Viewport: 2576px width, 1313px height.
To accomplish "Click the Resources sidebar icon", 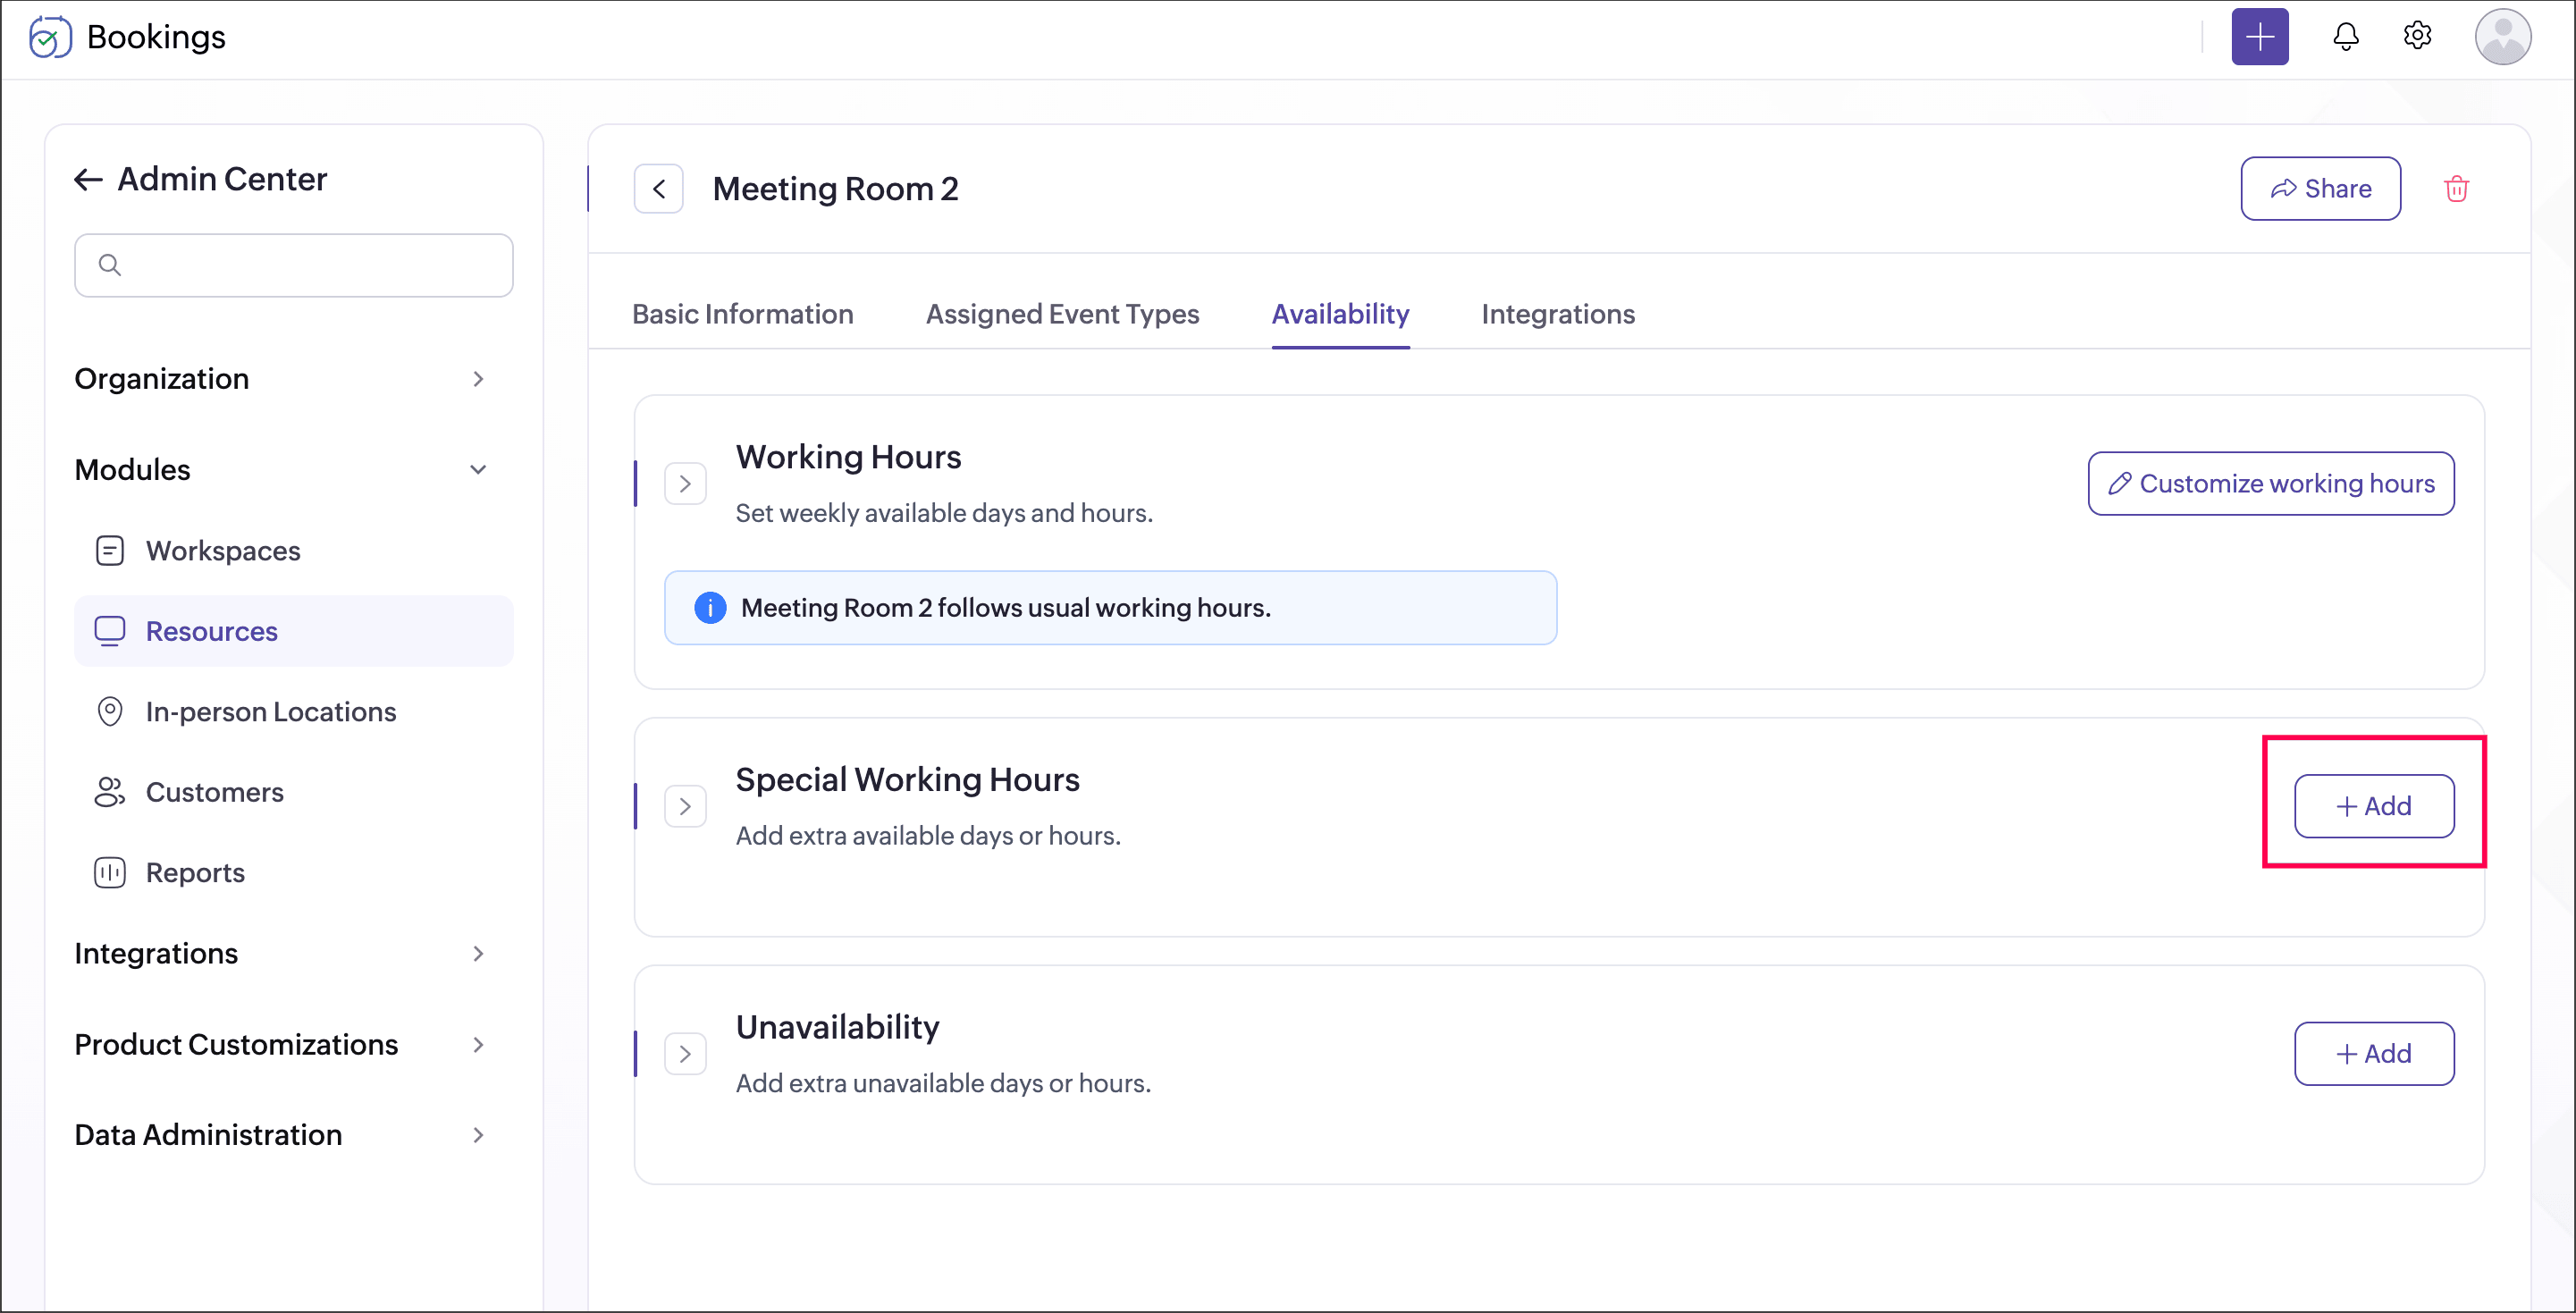I will pos(110,631).
